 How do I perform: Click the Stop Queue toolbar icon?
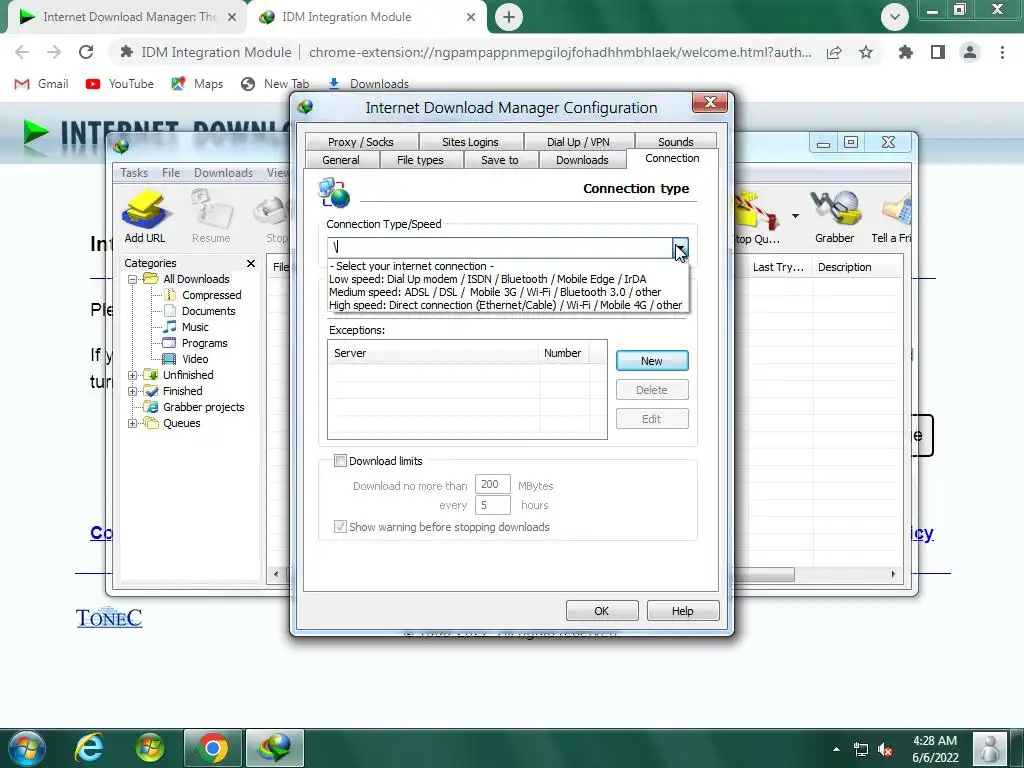758,217
